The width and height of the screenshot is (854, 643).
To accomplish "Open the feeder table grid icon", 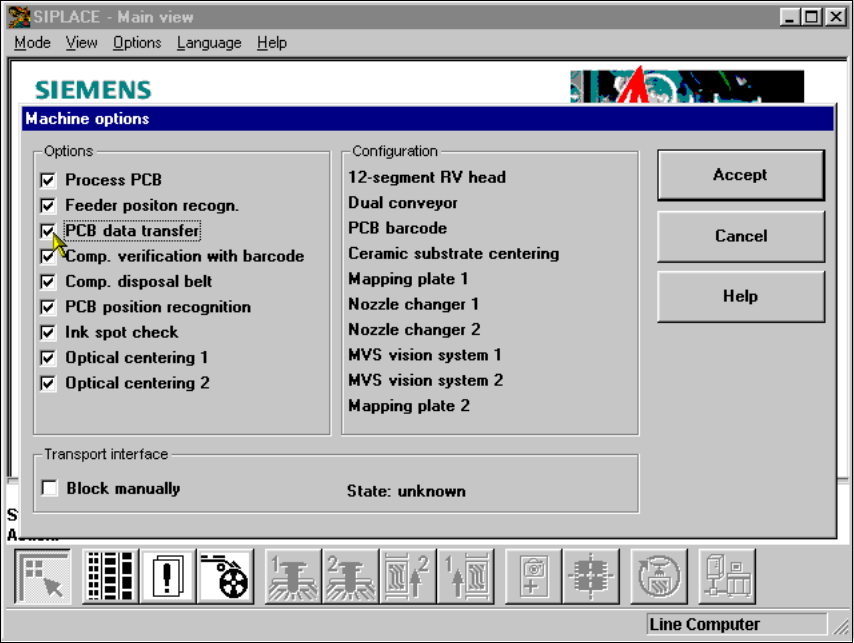I will (111, 577).
